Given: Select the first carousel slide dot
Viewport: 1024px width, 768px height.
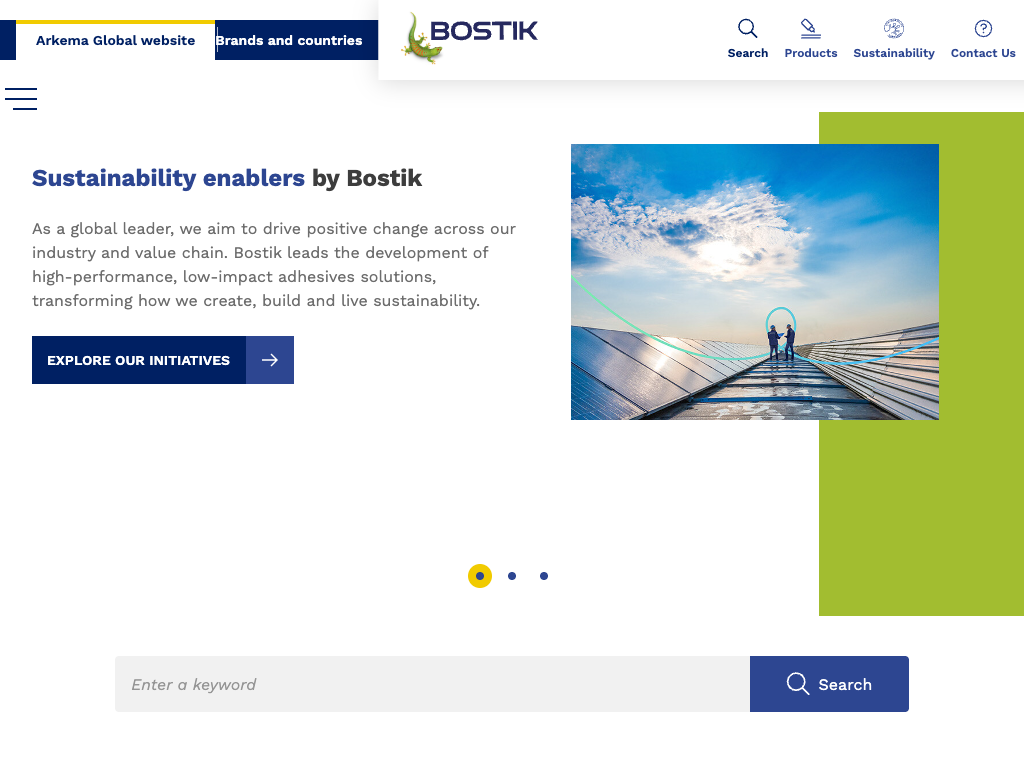Looking at the screenshot, I should point(480,576).
